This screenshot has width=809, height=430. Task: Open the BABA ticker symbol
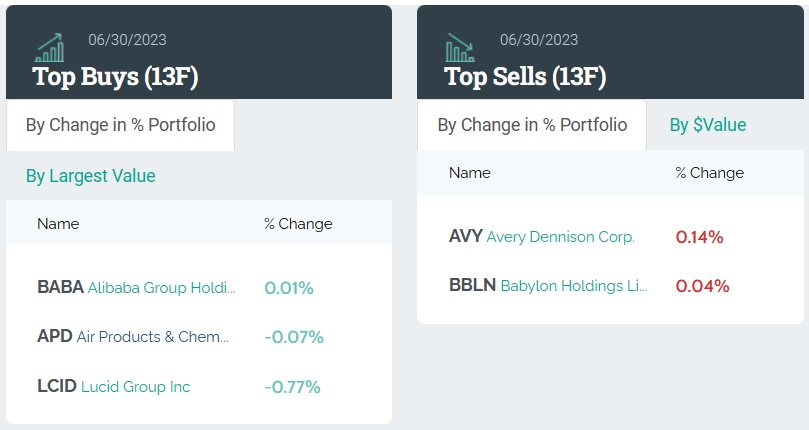coord(60,288)
